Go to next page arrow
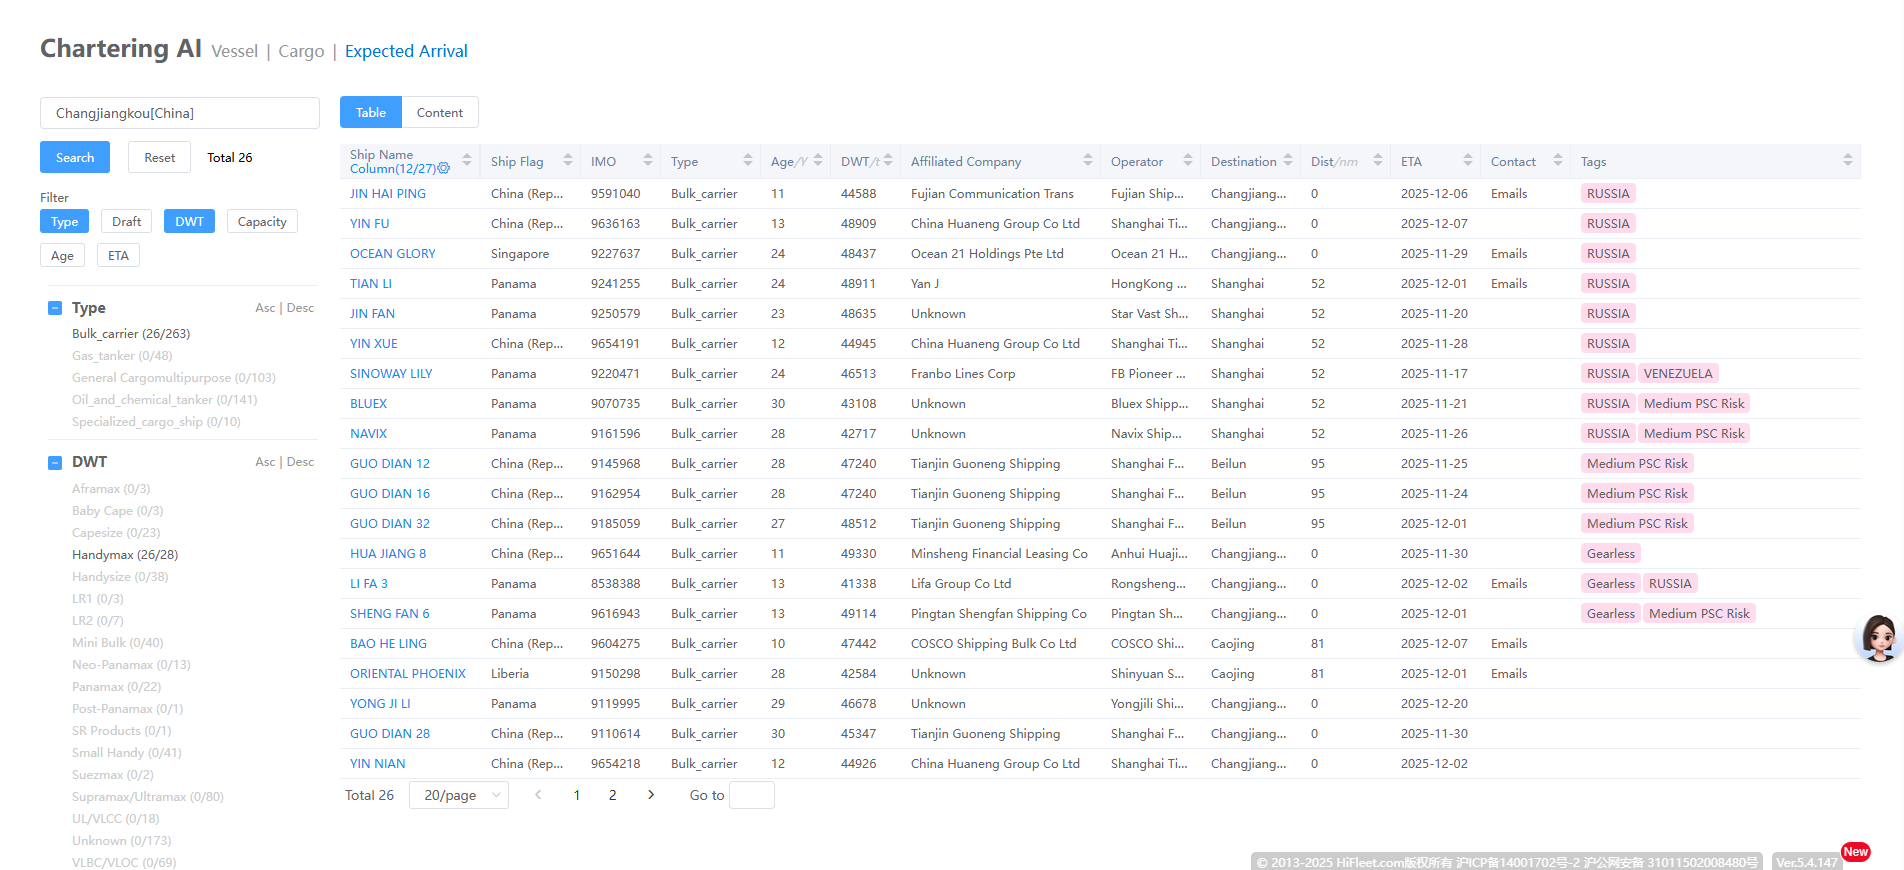The width and height of the screenshot is (1904, 870). coord(651,795)
